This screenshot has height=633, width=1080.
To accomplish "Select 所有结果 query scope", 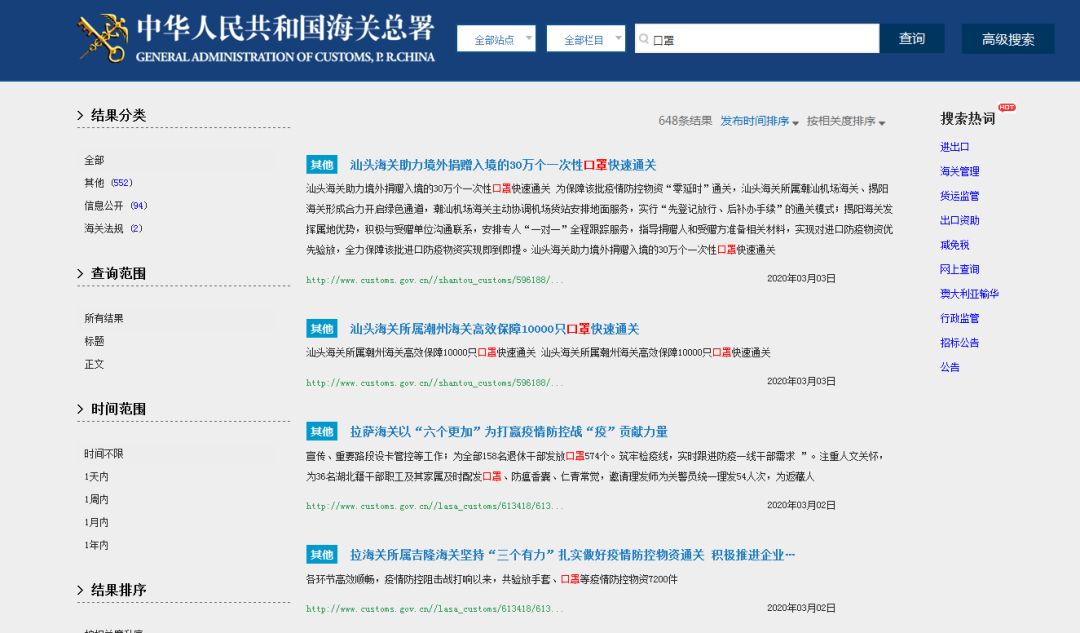I will click(104, 318).
